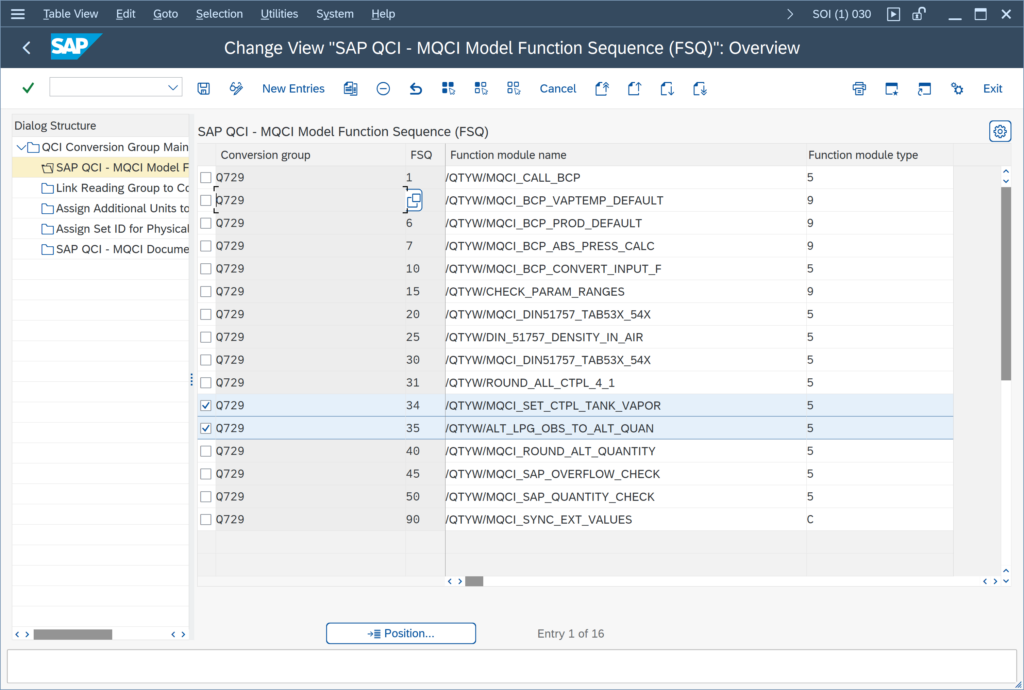Click the Select All icon
Viewport: 1024px width, 690px height.
(448, 89)
